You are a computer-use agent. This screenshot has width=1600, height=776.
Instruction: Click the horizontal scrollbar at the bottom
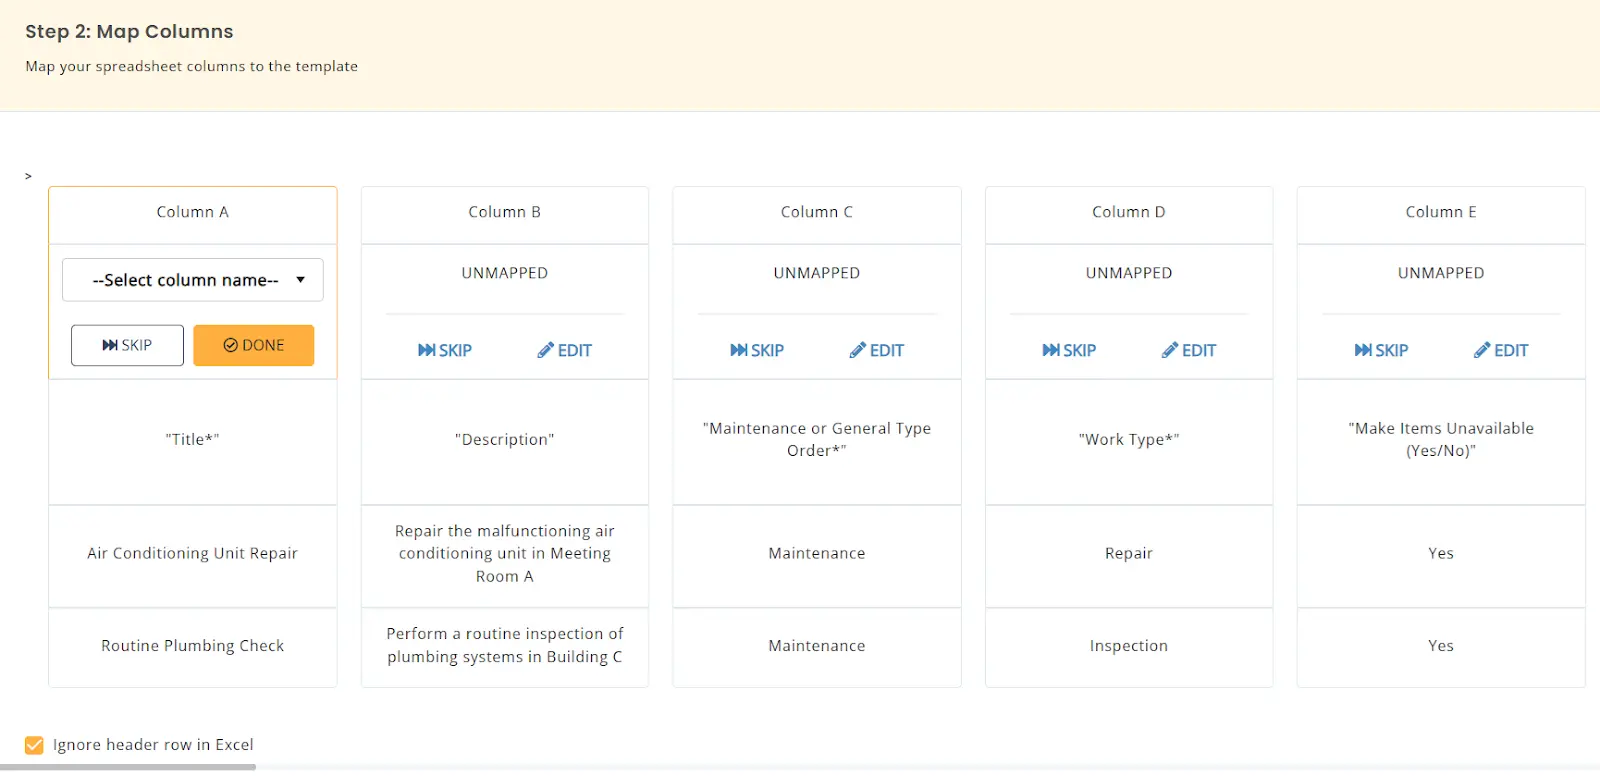click(128, 768)
